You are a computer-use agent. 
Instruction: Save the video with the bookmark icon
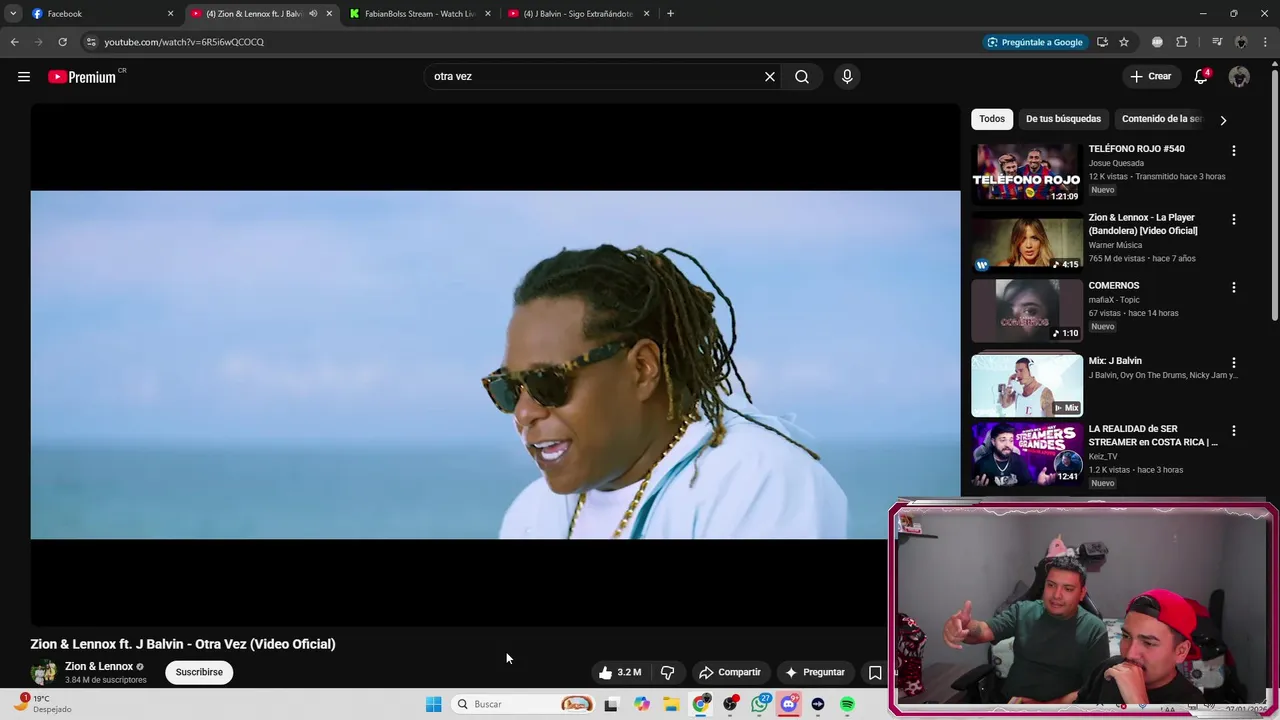pos(875,672)
